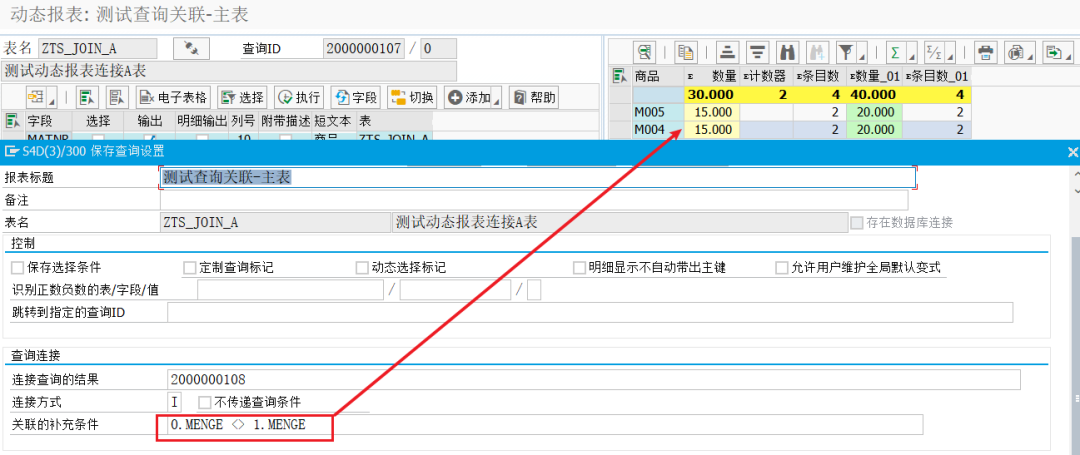Click the find-next binoculars icon
This screenshot has height=455, width=1080.
(818, 52)
